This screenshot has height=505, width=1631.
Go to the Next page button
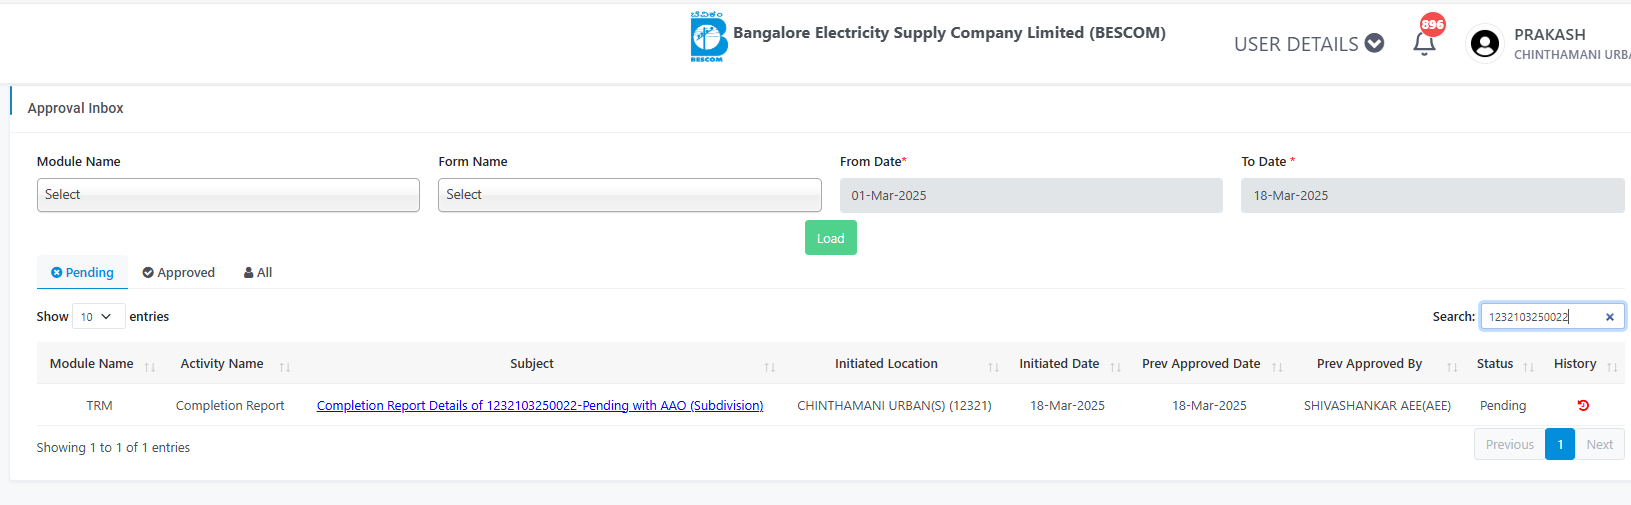tap(1600, 444)
